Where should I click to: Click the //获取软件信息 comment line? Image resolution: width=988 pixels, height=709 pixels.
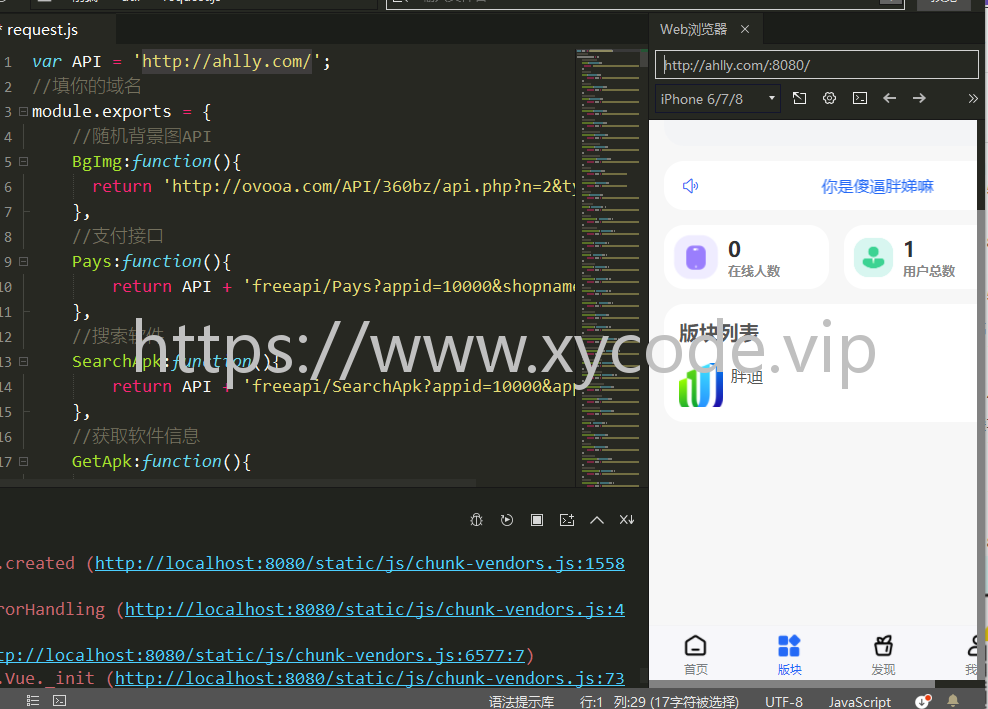click(135, 436)
